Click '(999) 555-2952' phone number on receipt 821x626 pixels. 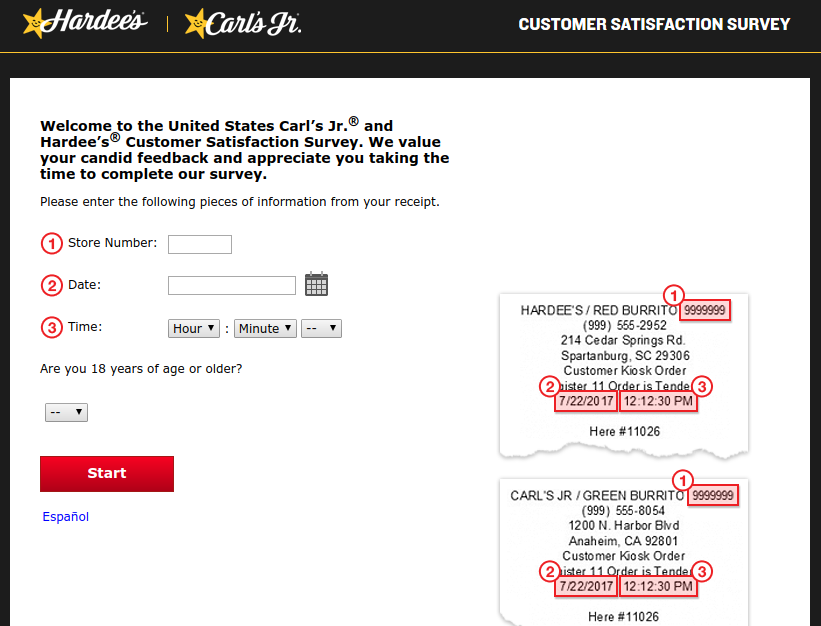pyautogui.click(x=624, y=325)
